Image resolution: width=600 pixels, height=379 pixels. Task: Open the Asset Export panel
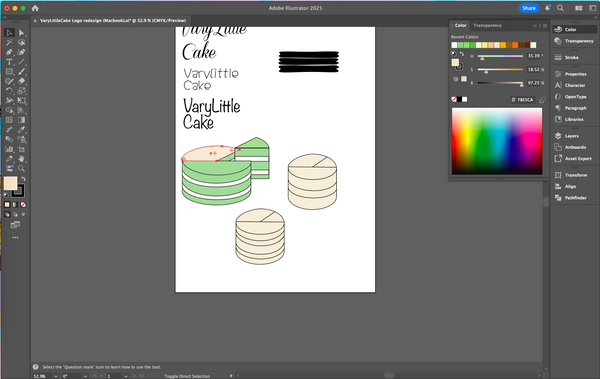(x=578, y=158)
